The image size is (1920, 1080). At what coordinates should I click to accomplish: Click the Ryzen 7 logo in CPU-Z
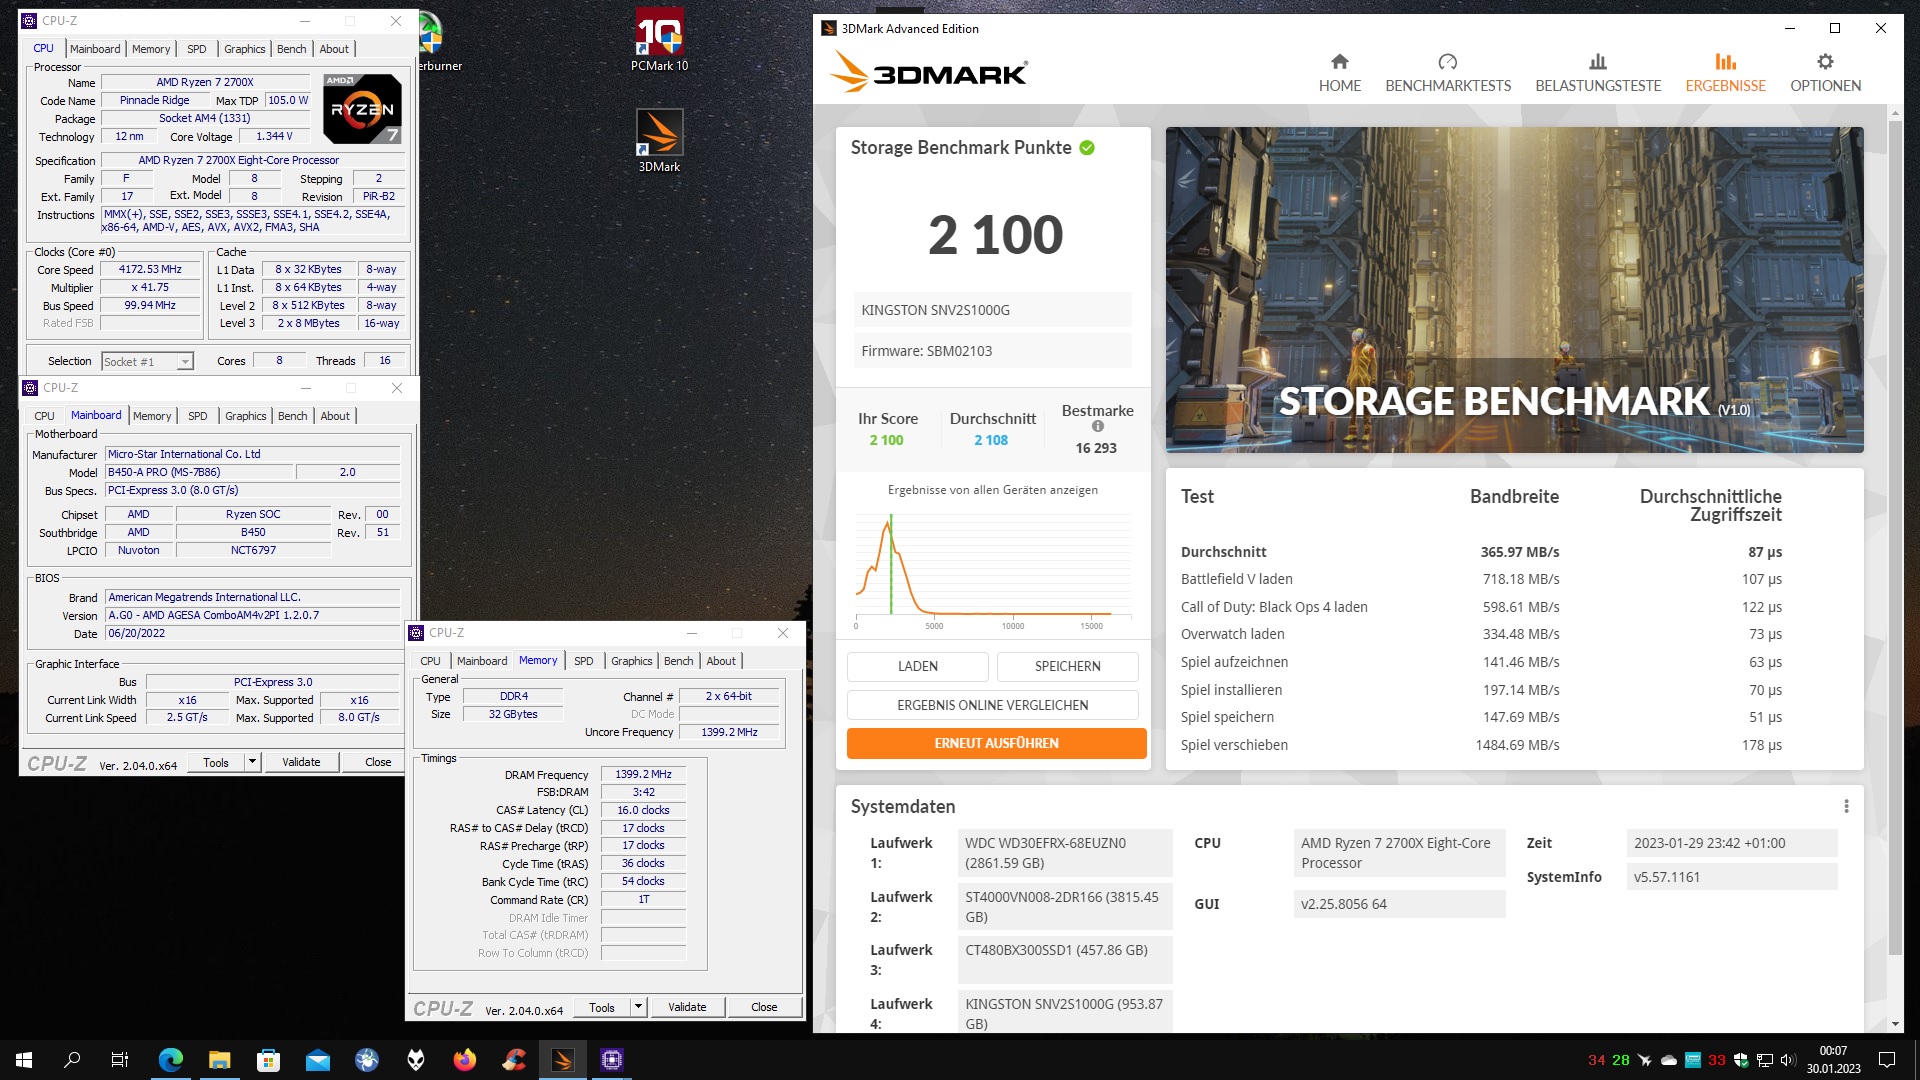pos(363,108)
